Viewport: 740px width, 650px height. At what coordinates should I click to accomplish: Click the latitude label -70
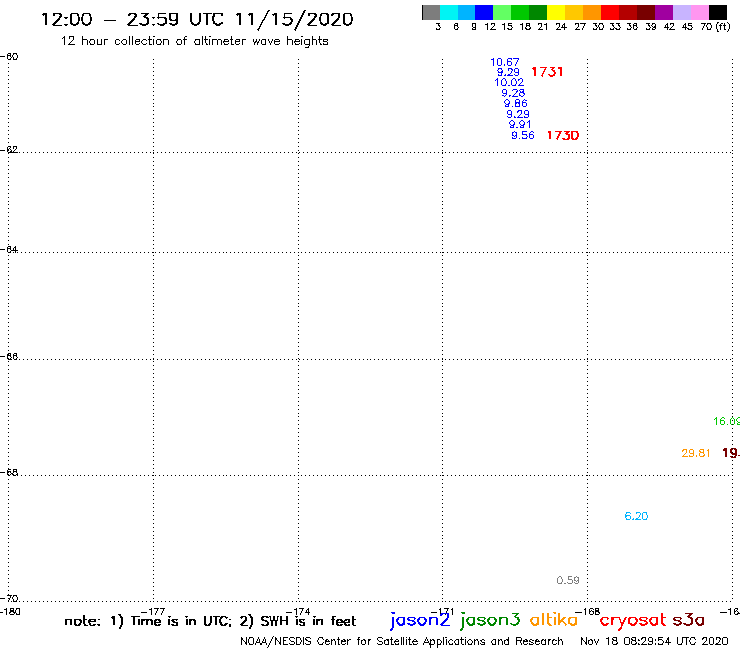(9, 598)
